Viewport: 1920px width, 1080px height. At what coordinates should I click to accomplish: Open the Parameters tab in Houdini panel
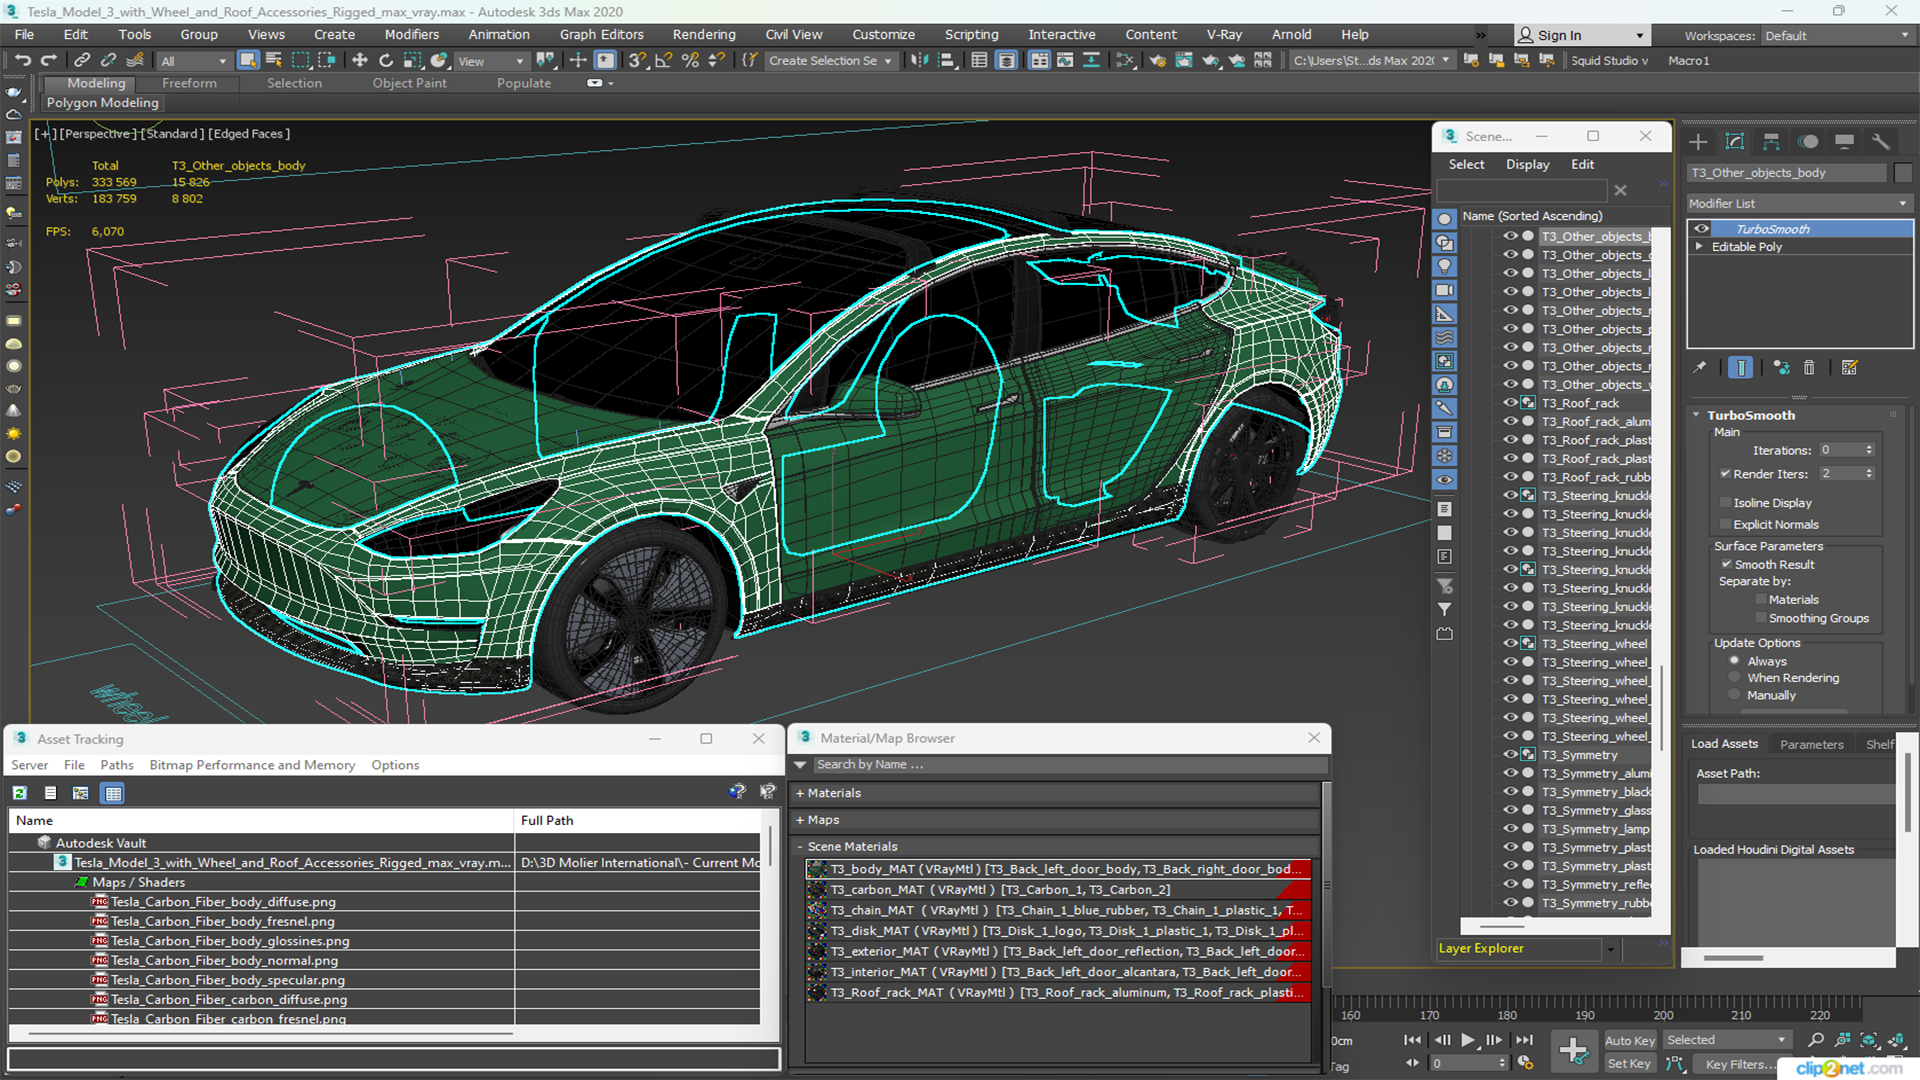click(x=1811, y=744)
